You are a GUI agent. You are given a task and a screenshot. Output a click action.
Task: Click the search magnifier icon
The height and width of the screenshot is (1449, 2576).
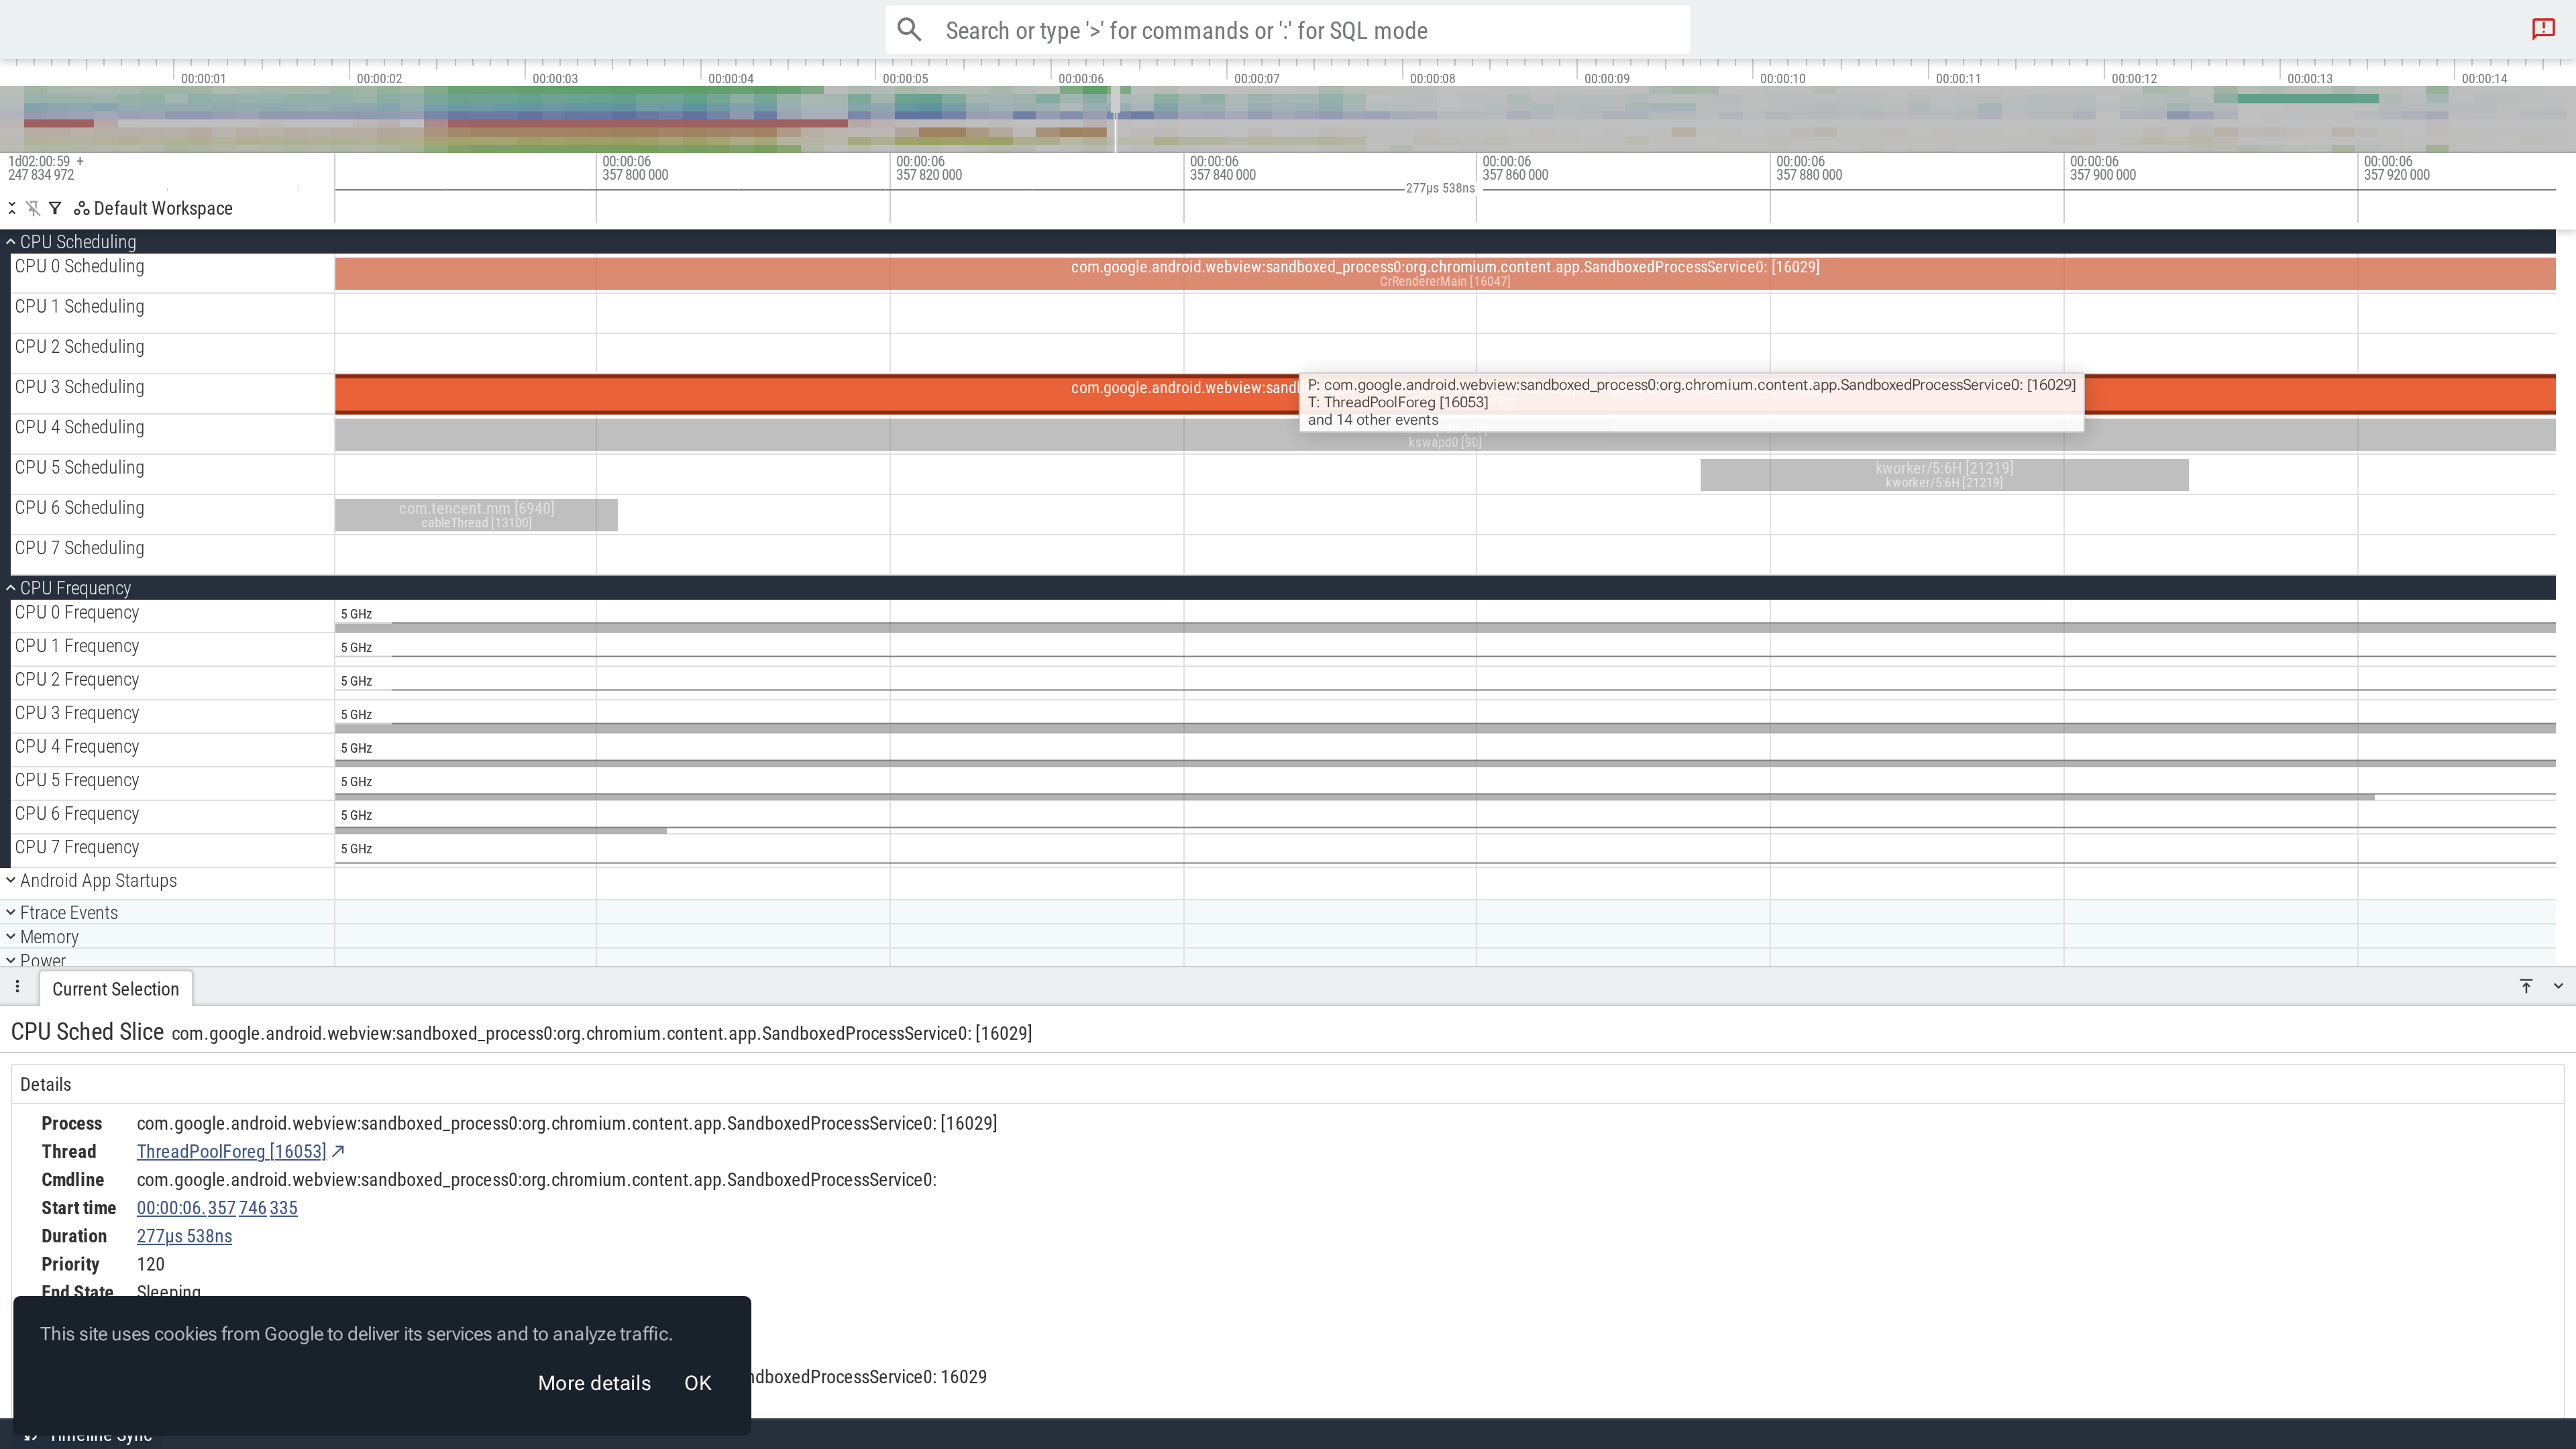pos(909,30)
